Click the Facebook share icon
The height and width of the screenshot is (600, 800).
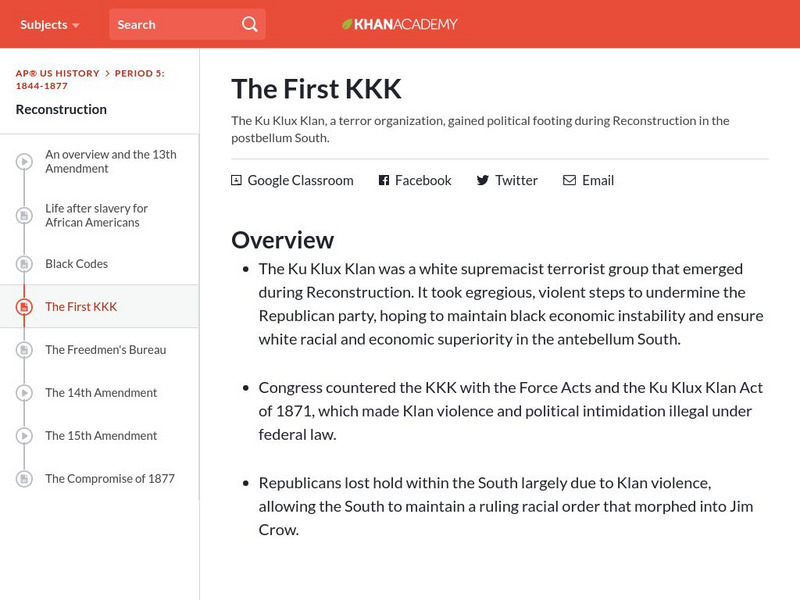[x=383, y=181]
